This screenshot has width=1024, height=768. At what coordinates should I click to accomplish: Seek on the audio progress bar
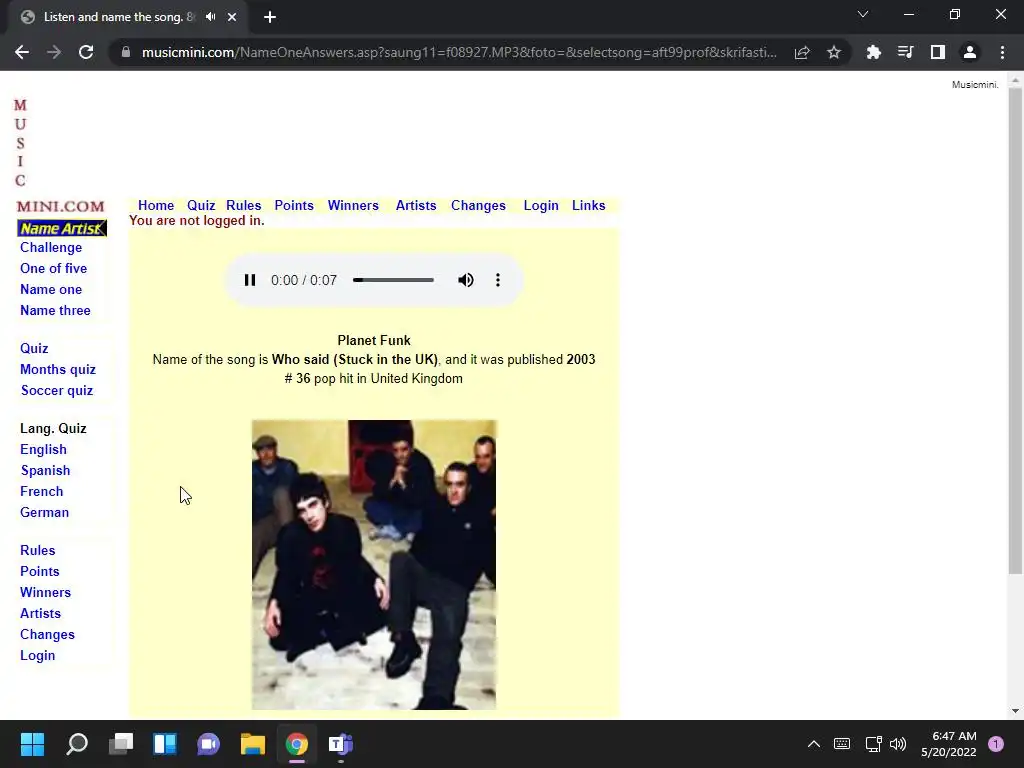(393, 280)
